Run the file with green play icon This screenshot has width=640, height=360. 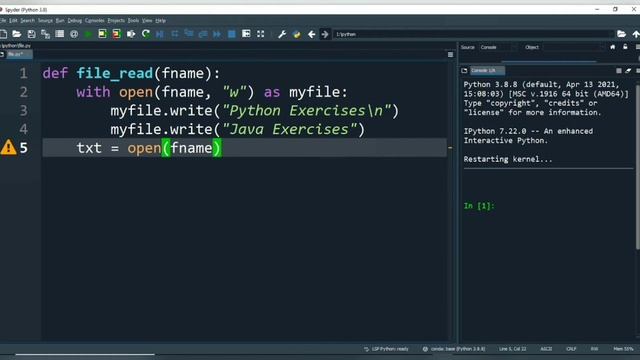[88, 34]
